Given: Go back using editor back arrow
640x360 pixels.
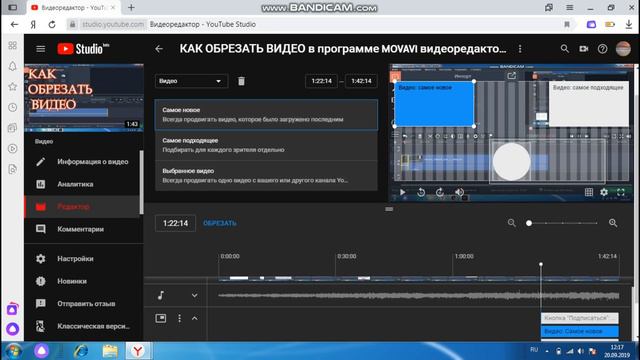Looking at the screenshot, I should click(x=159, y=49).
